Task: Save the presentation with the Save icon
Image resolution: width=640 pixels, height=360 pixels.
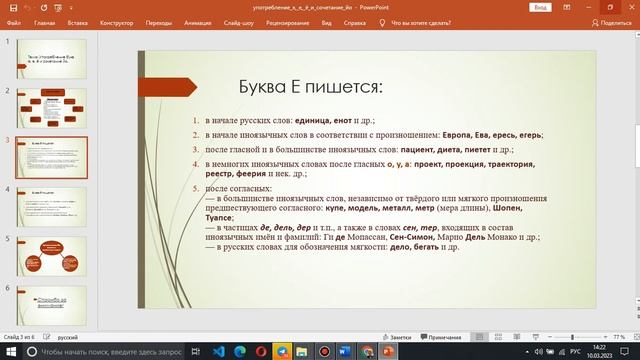Action: tap(13, 8)
